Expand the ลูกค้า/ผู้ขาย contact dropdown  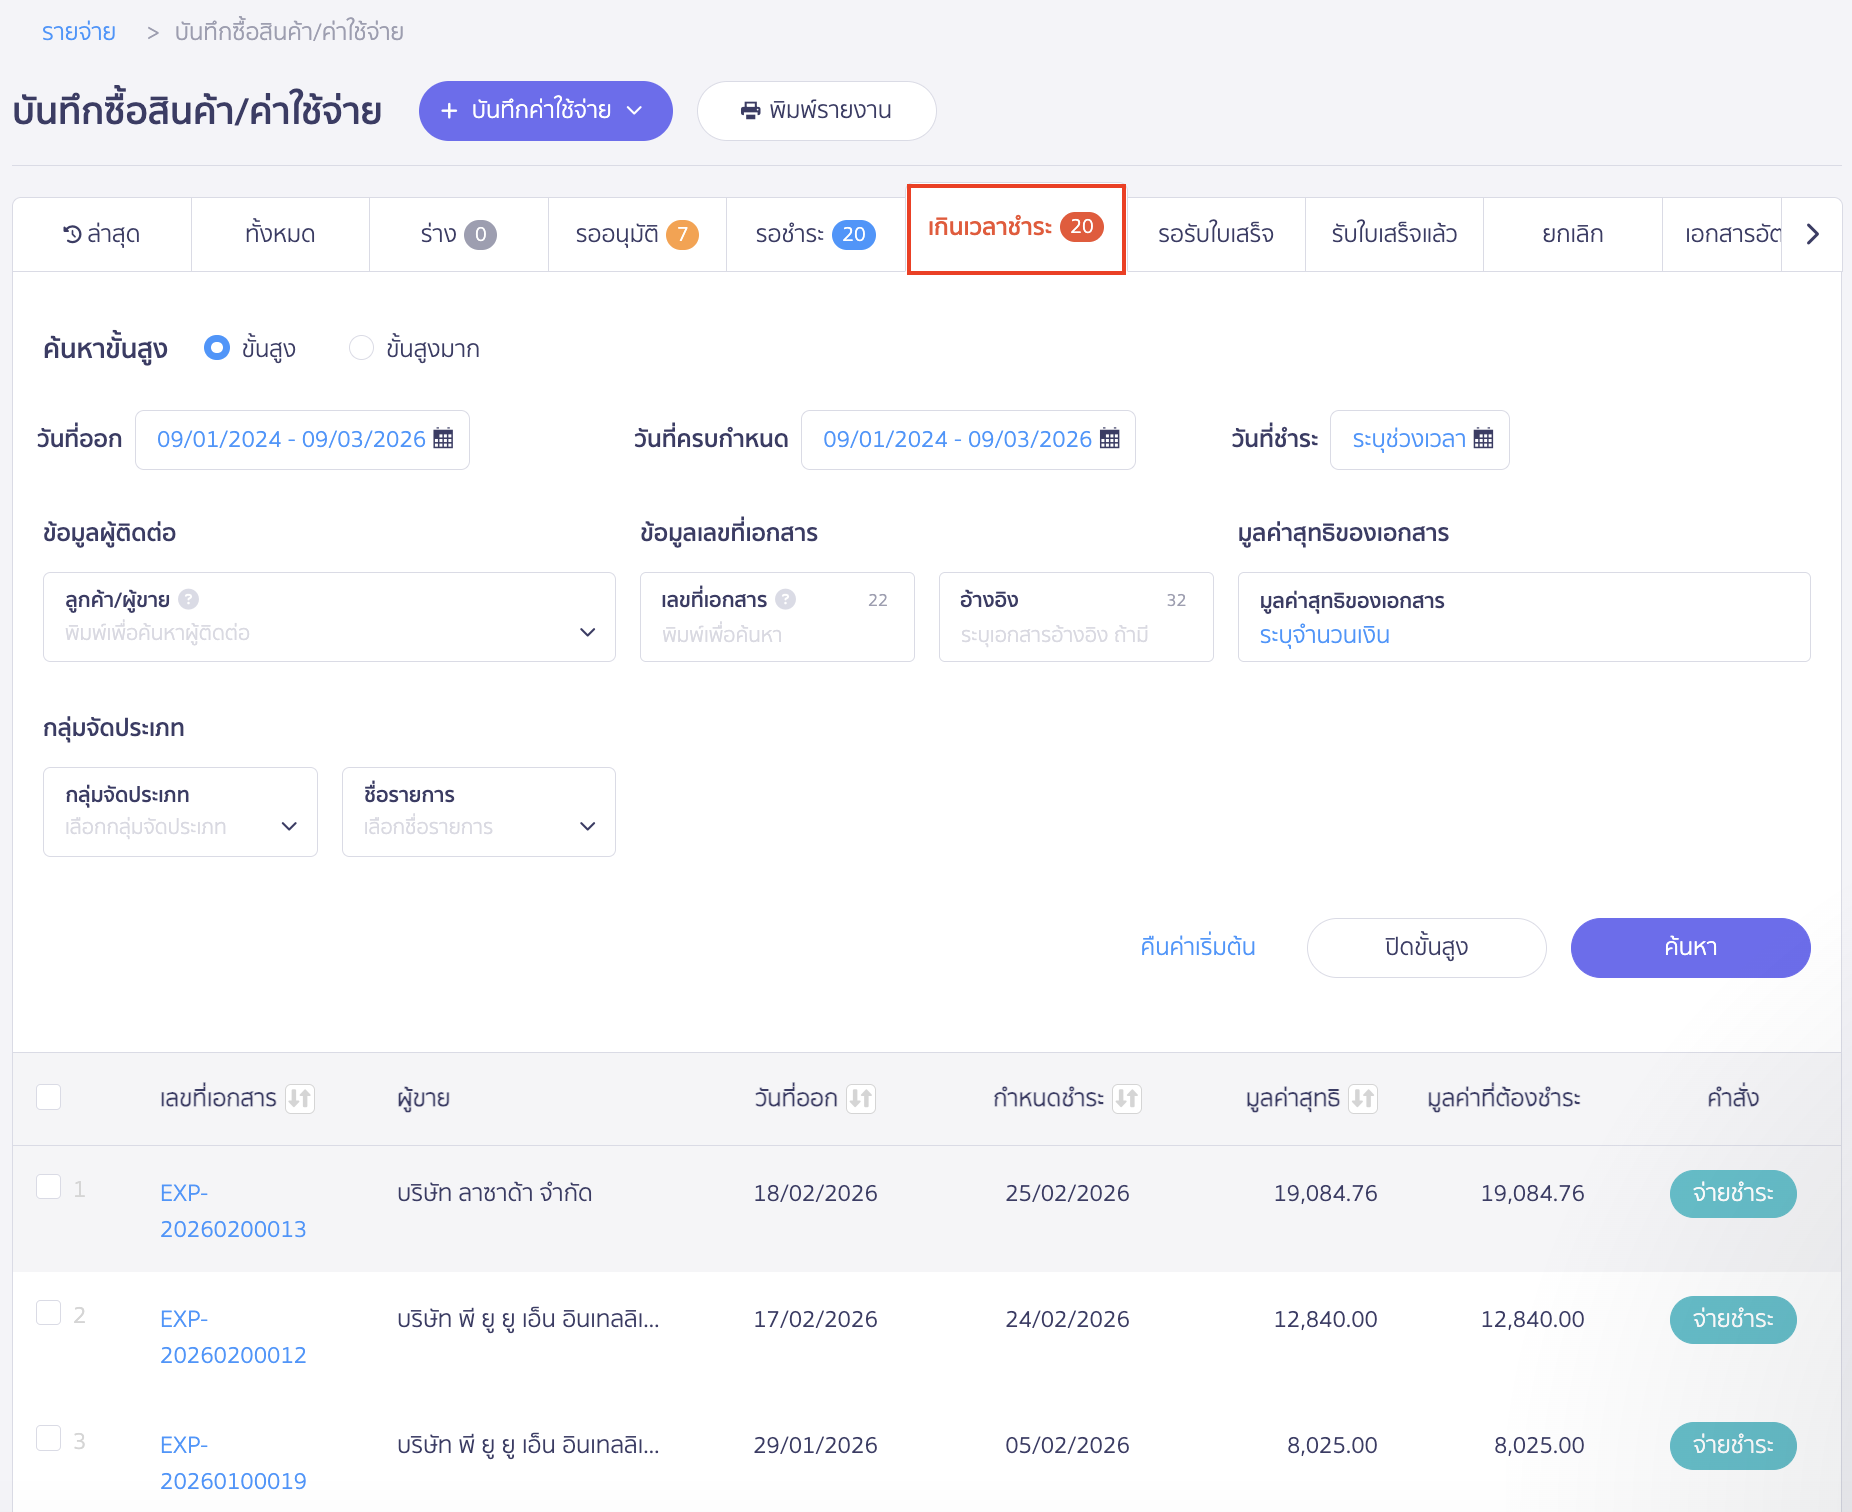(x=587, y=632)
